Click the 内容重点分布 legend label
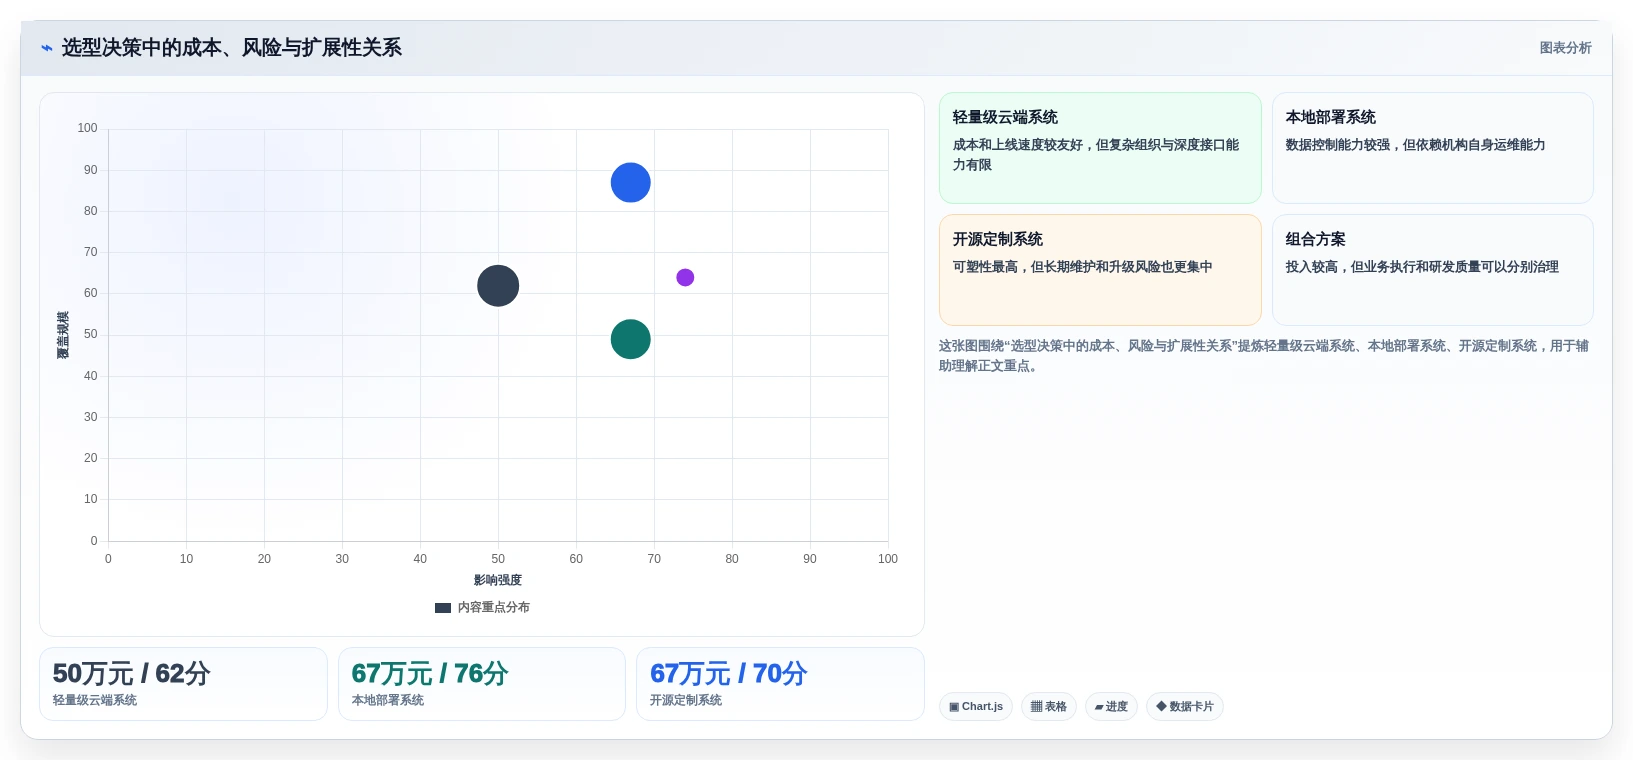 [494, 607]
